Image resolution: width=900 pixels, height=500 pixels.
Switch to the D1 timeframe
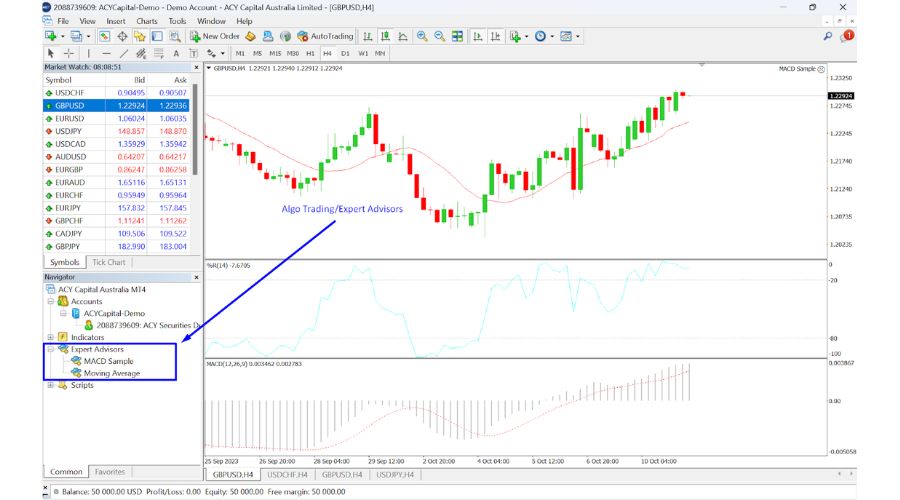click(x=345, y=53)
